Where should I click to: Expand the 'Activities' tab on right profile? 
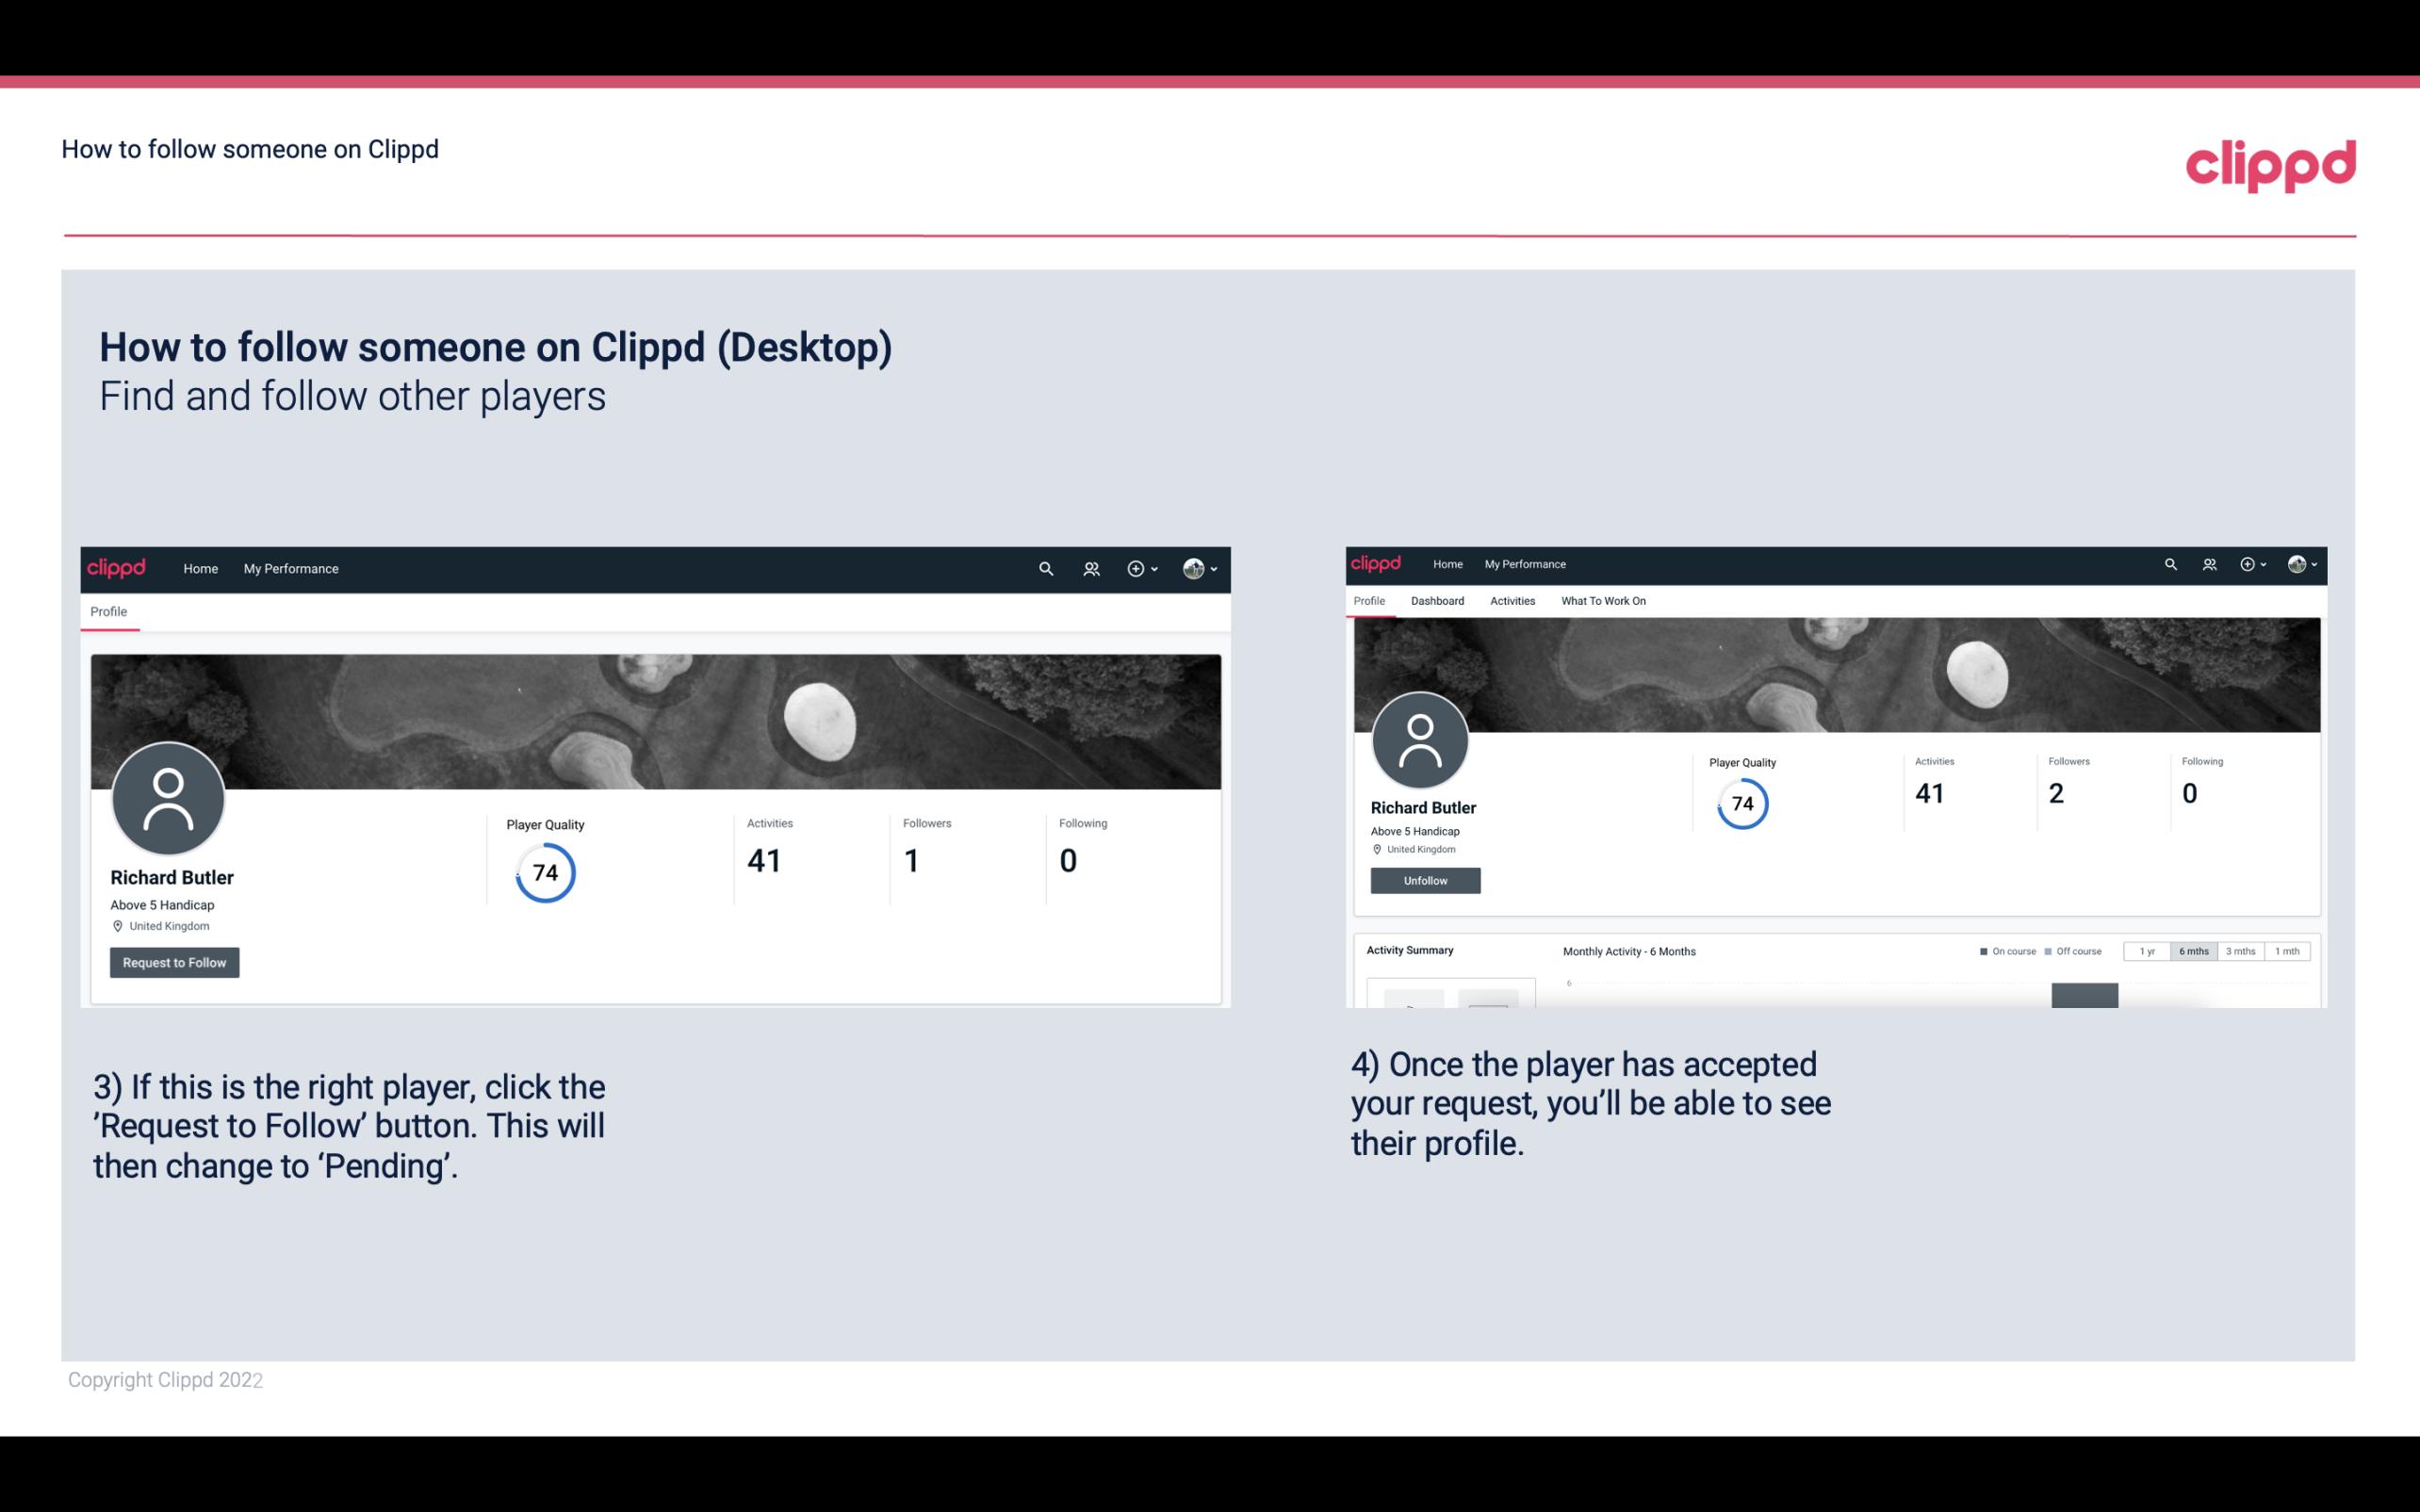click(1511, 599)
